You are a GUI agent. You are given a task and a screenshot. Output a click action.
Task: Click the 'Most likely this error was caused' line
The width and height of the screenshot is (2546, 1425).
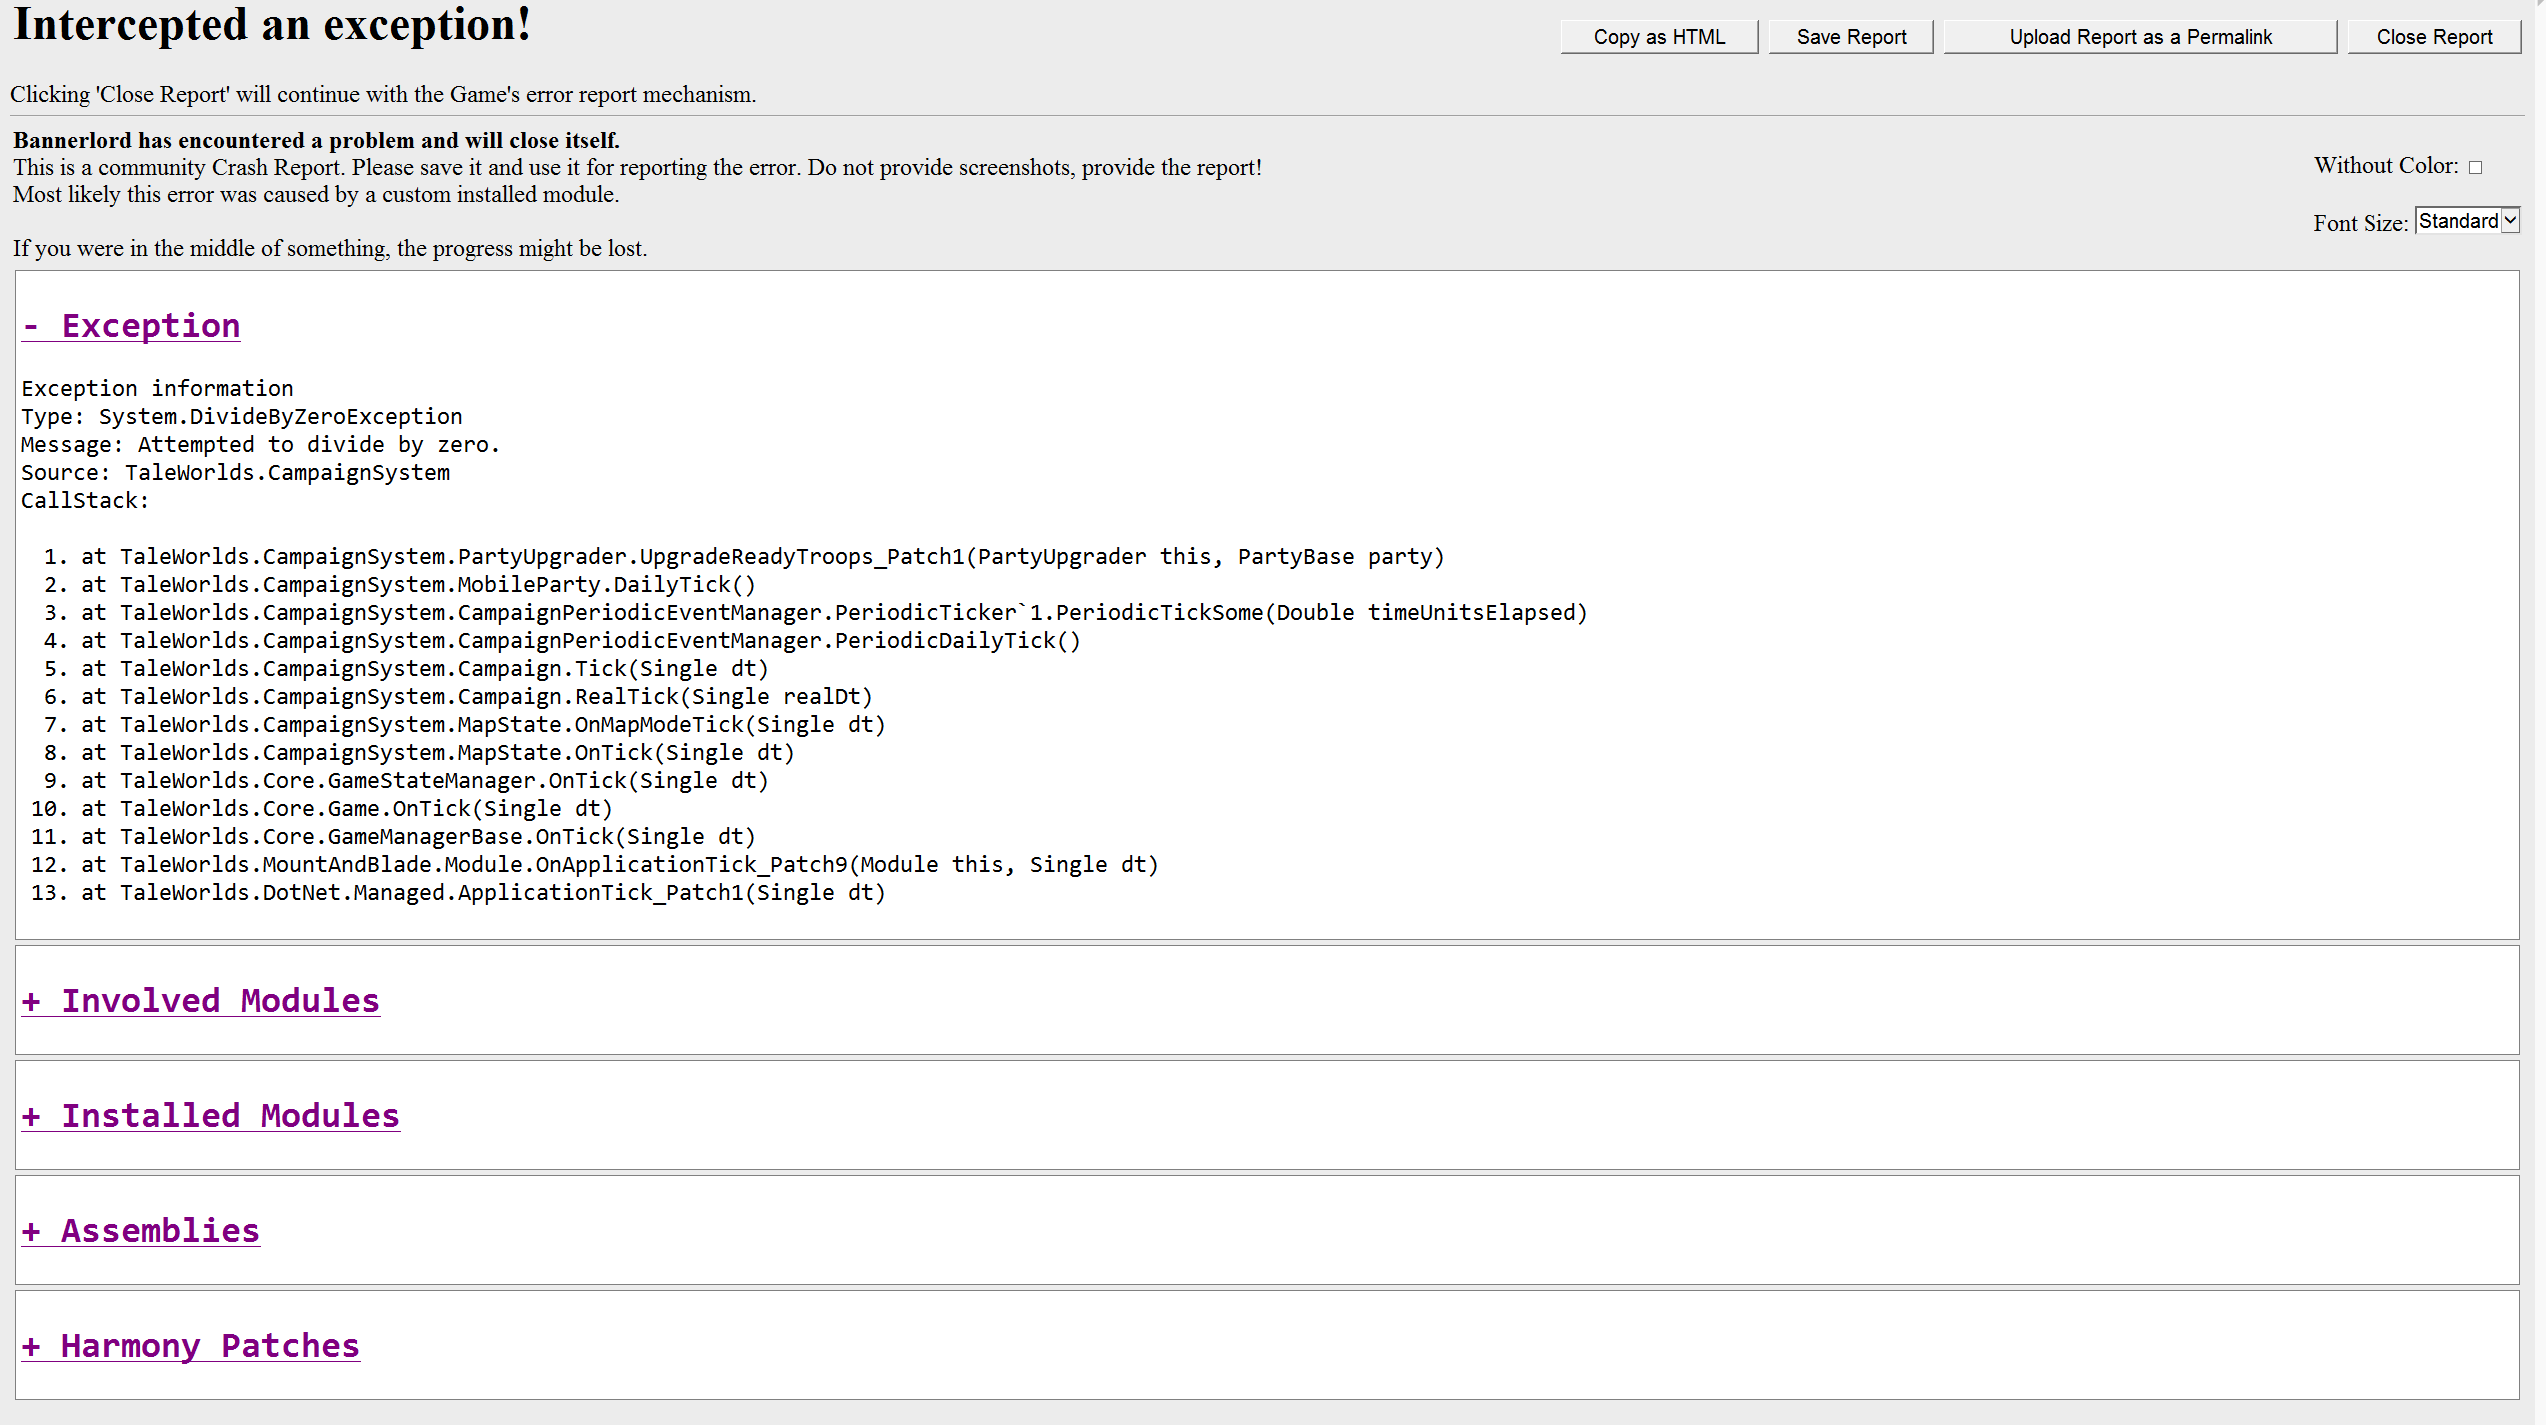click(316, 194)
